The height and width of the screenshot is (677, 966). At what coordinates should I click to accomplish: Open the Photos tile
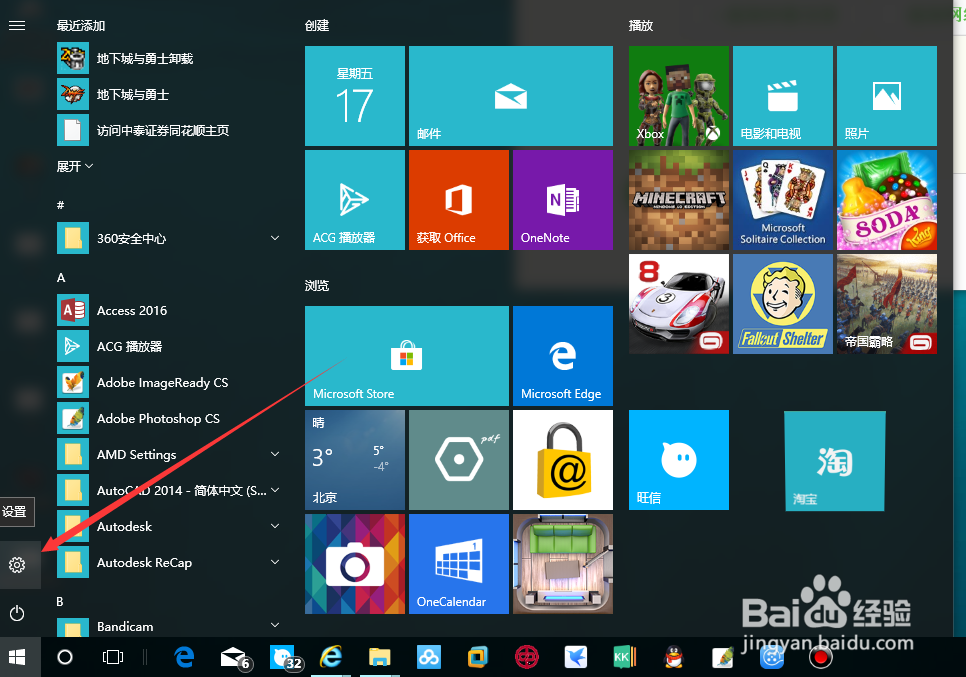pos(887,96)
